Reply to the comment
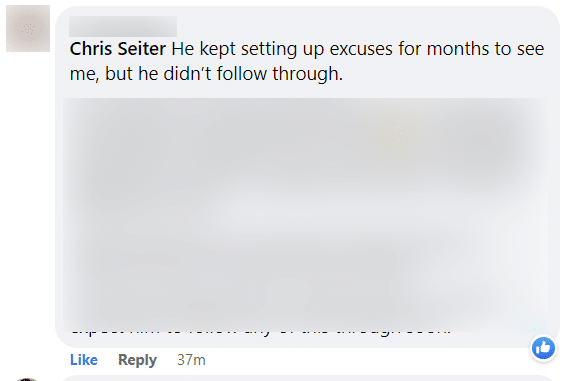The image size is (584, 381). point(137,360)
